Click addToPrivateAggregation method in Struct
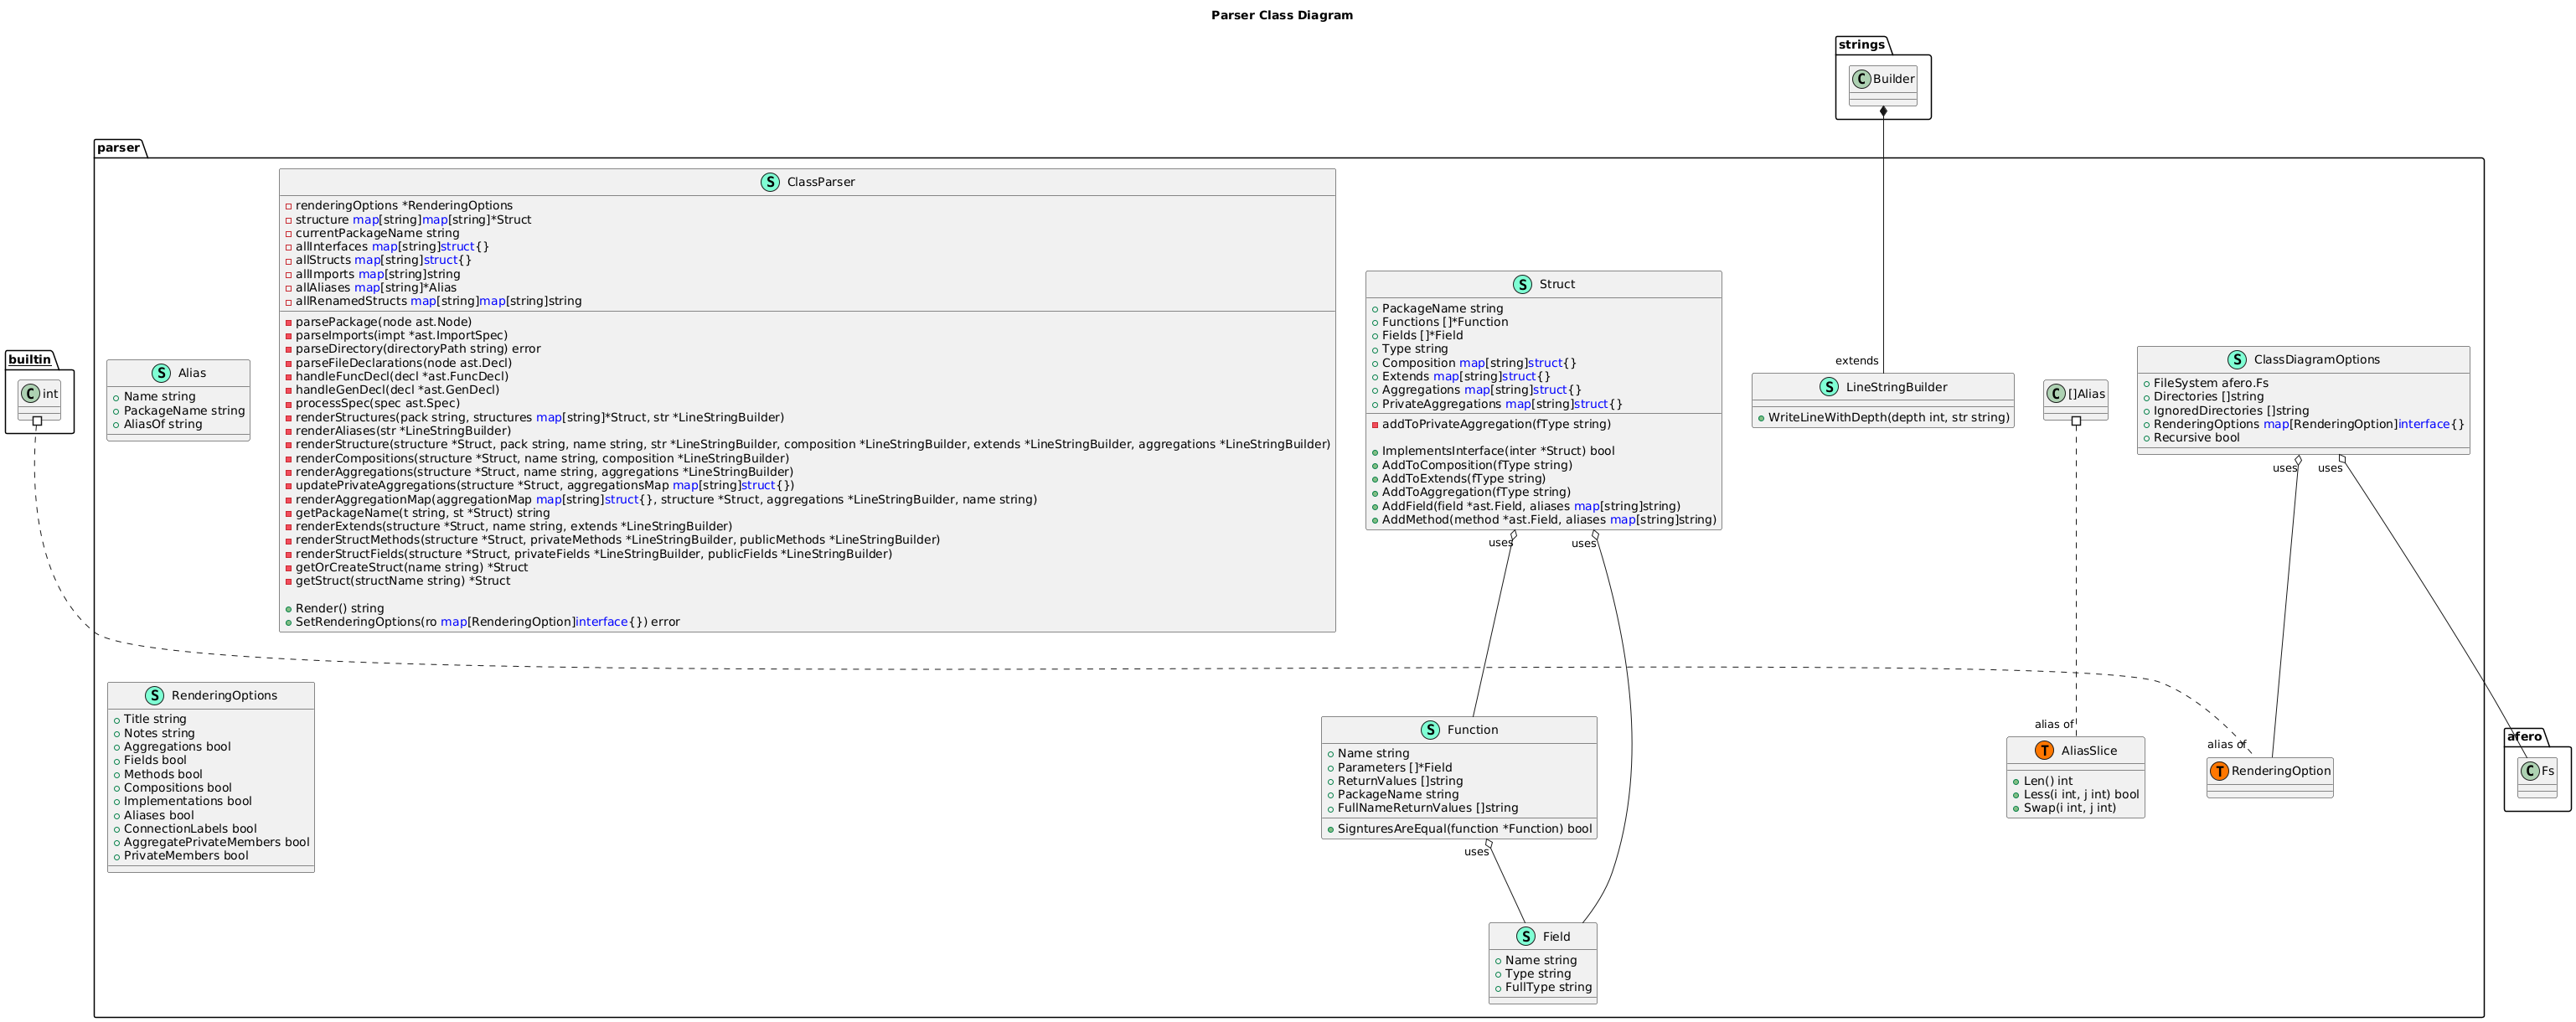Screen dimensions: 2576x1022 point(1490,424)
